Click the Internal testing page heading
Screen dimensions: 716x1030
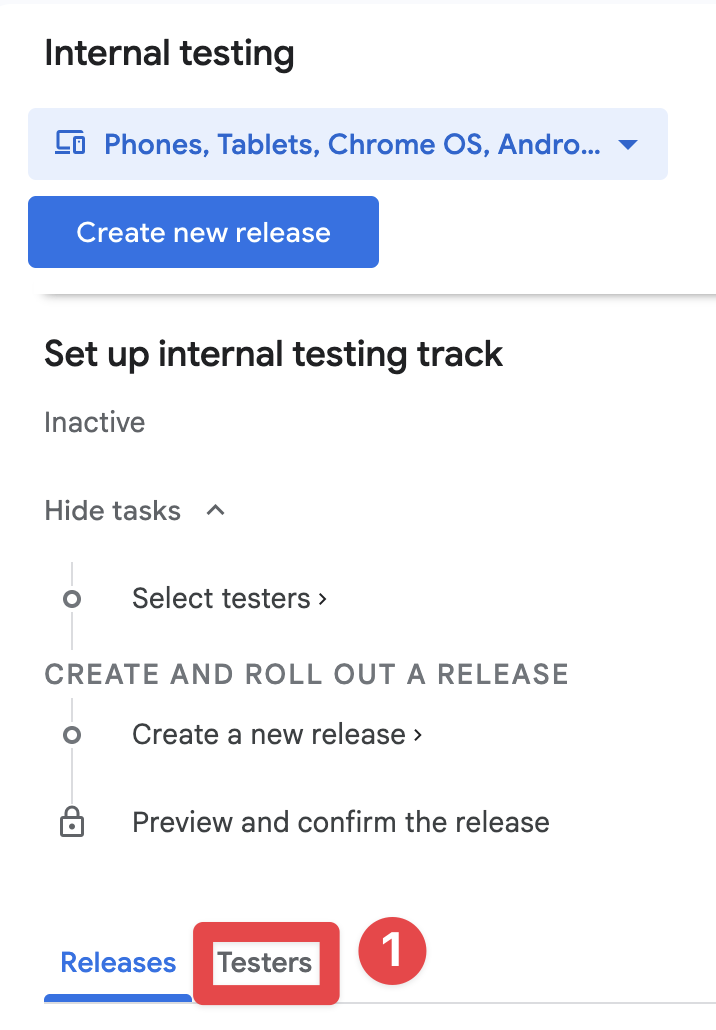click(x=169, y=53)
